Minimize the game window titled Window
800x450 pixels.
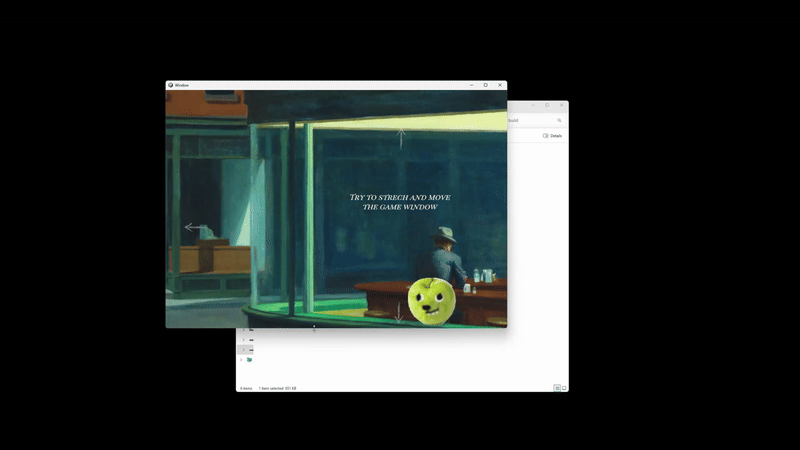pyautogui.click(x=471, y=85)
